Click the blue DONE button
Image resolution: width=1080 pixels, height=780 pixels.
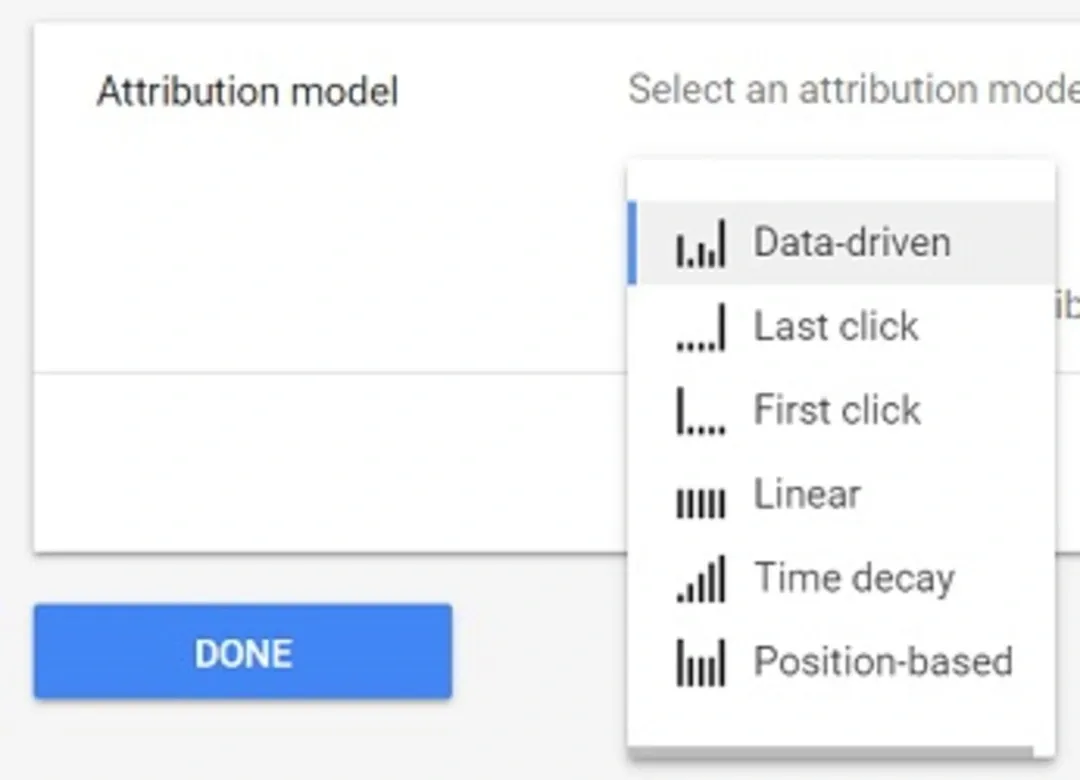[243, 652]
